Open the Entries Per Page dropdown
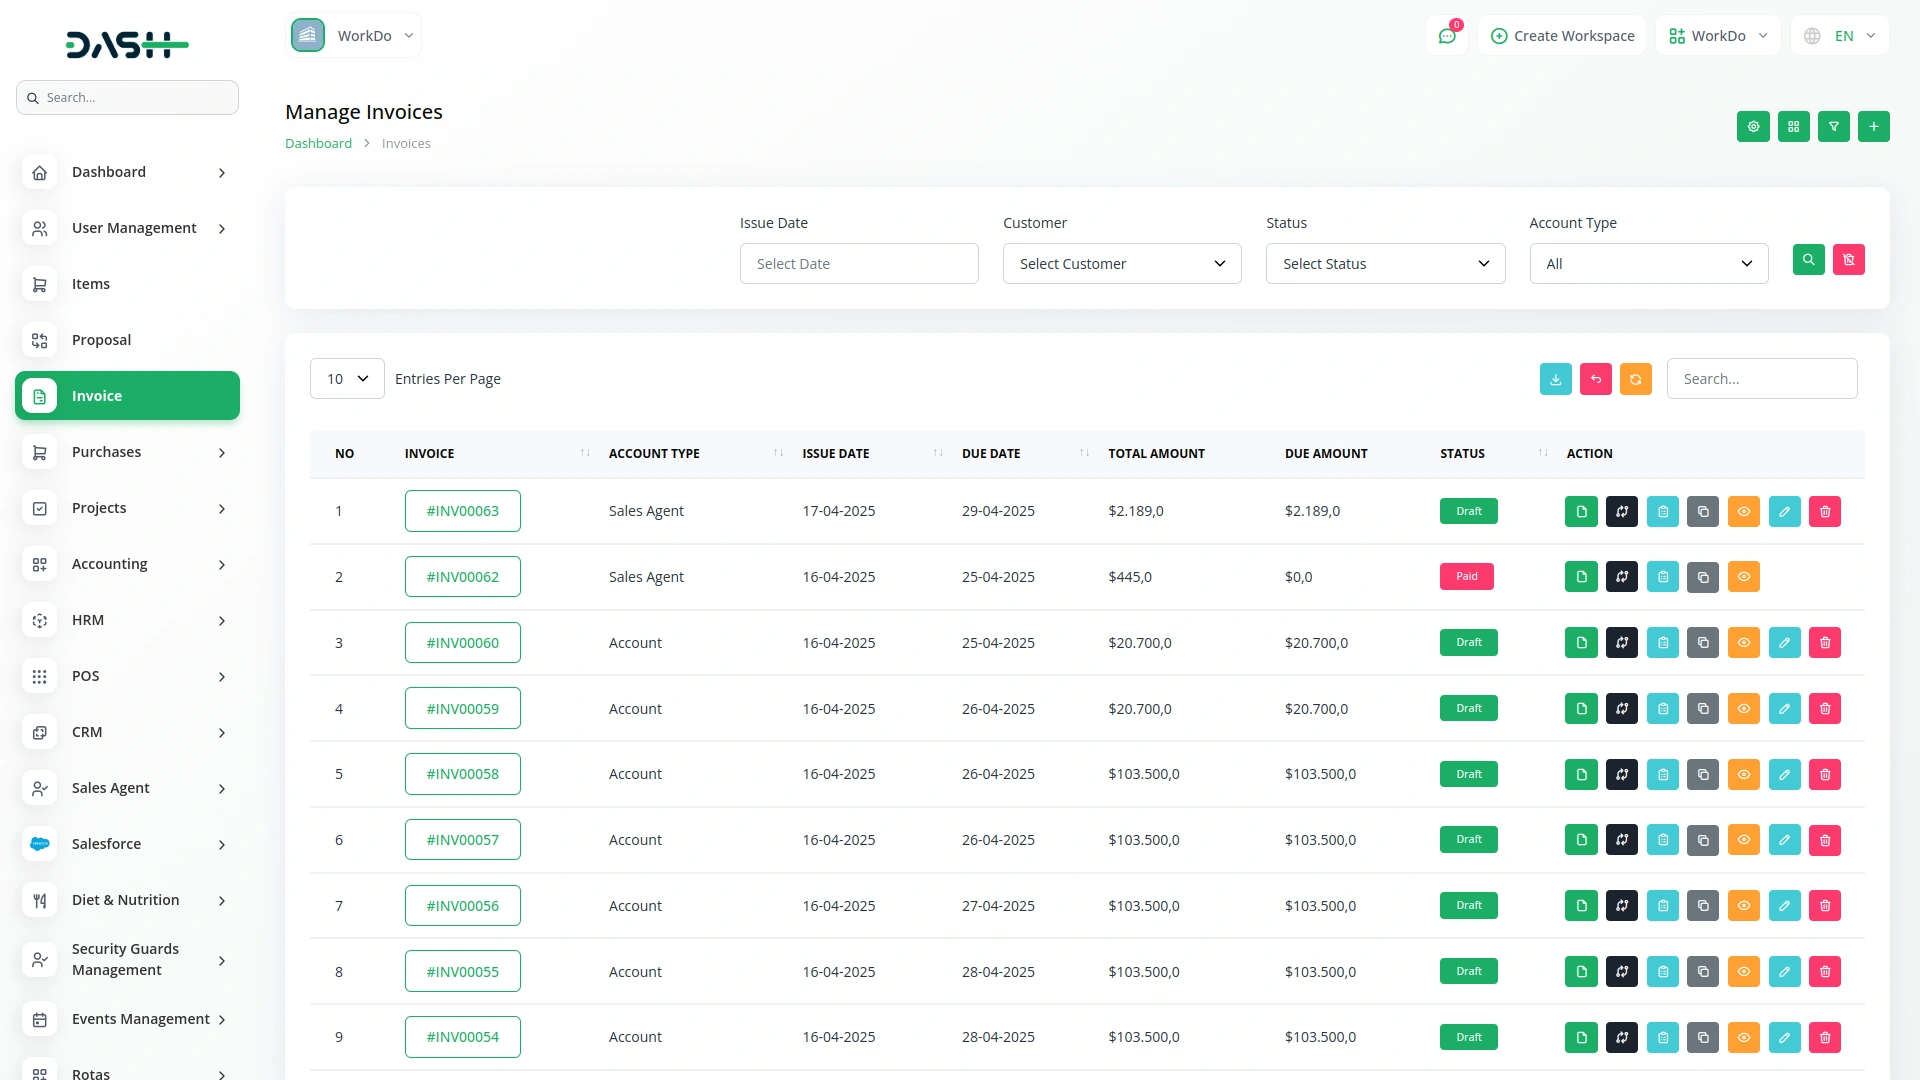 tap(347, 379)
